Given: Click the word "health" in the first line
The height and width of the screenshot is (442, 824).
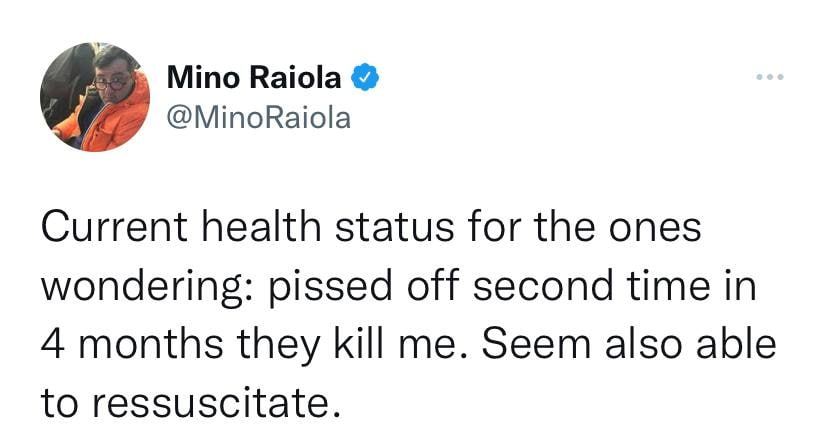Looking at the screenshot, I should coord(261,227).
